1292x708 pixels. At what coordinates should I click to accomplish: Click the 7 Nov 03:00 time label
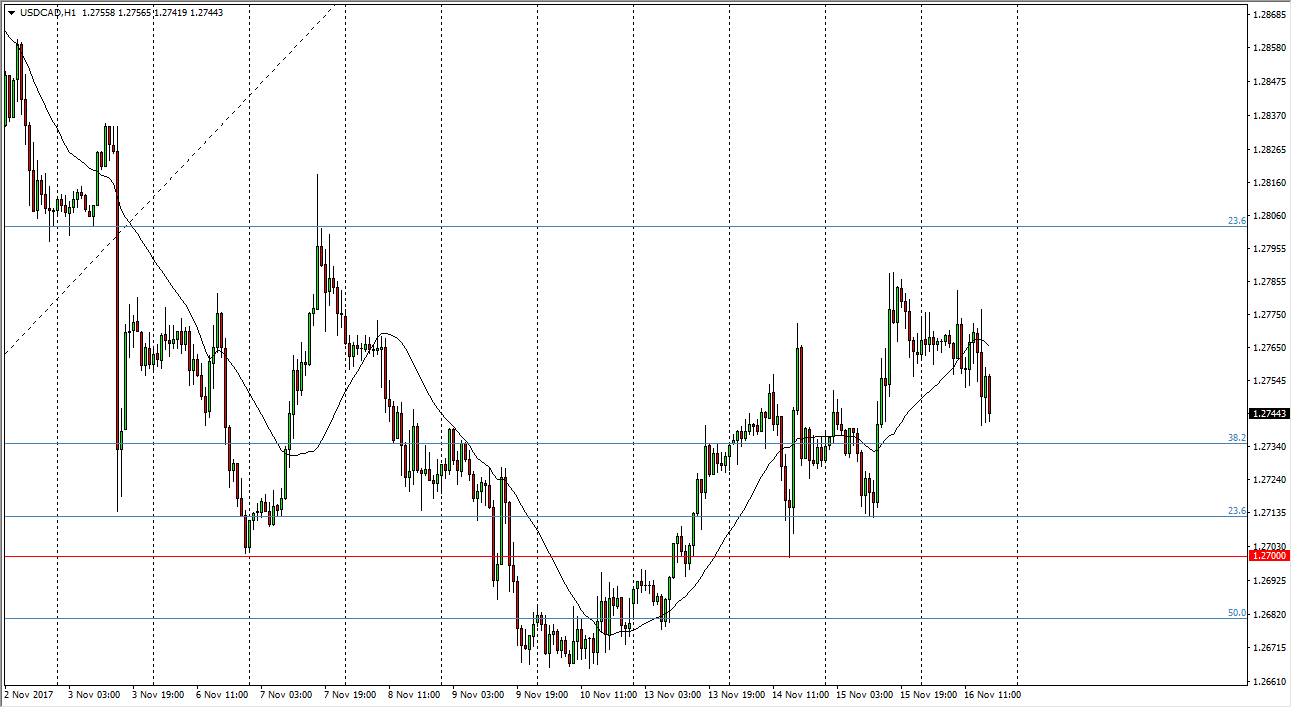(x=288, y=694)
